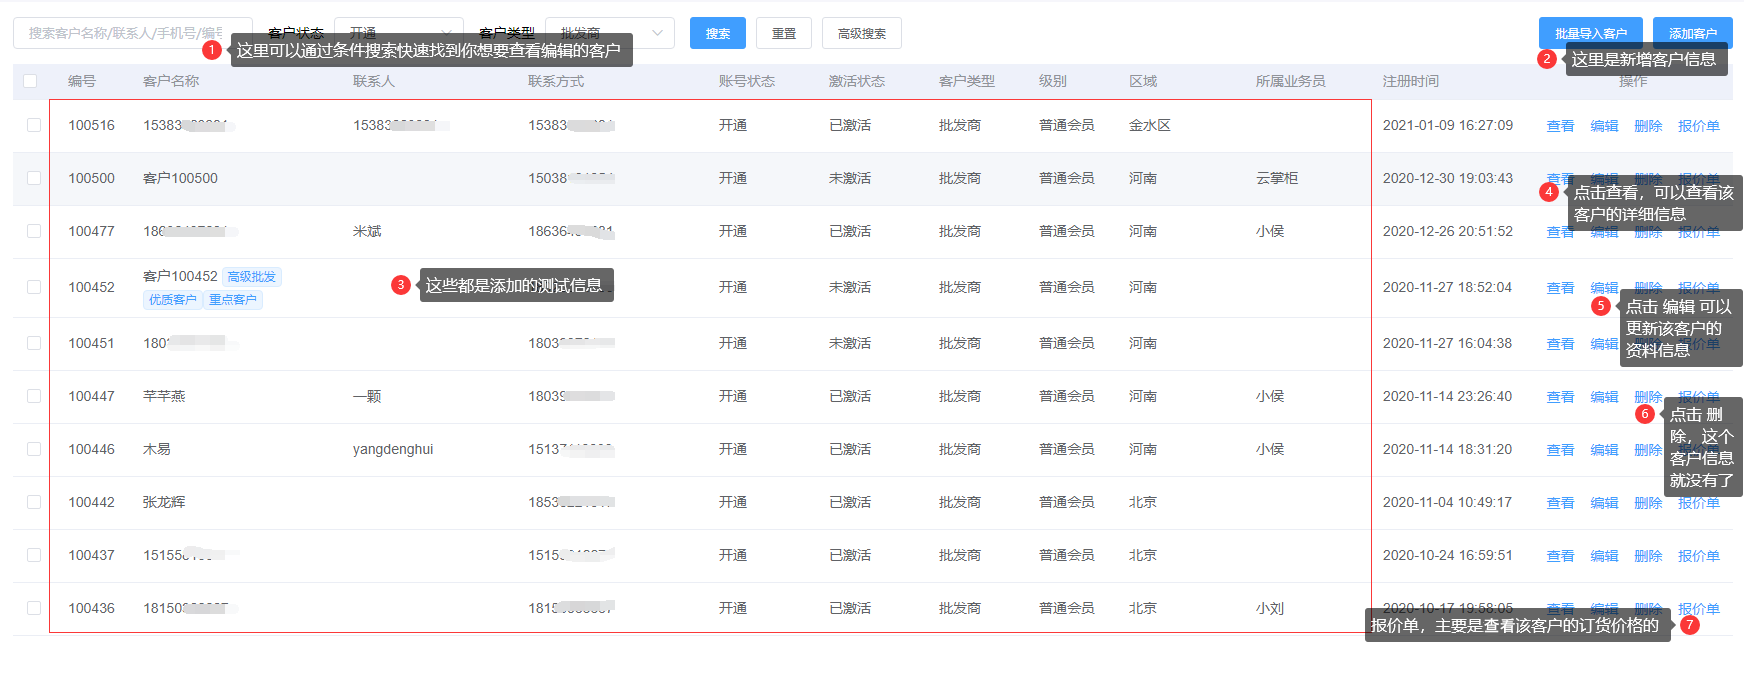Screen dimensions: 1744x677
Task: Check the checkbox for customer row 100516
Action: point(34,125)
